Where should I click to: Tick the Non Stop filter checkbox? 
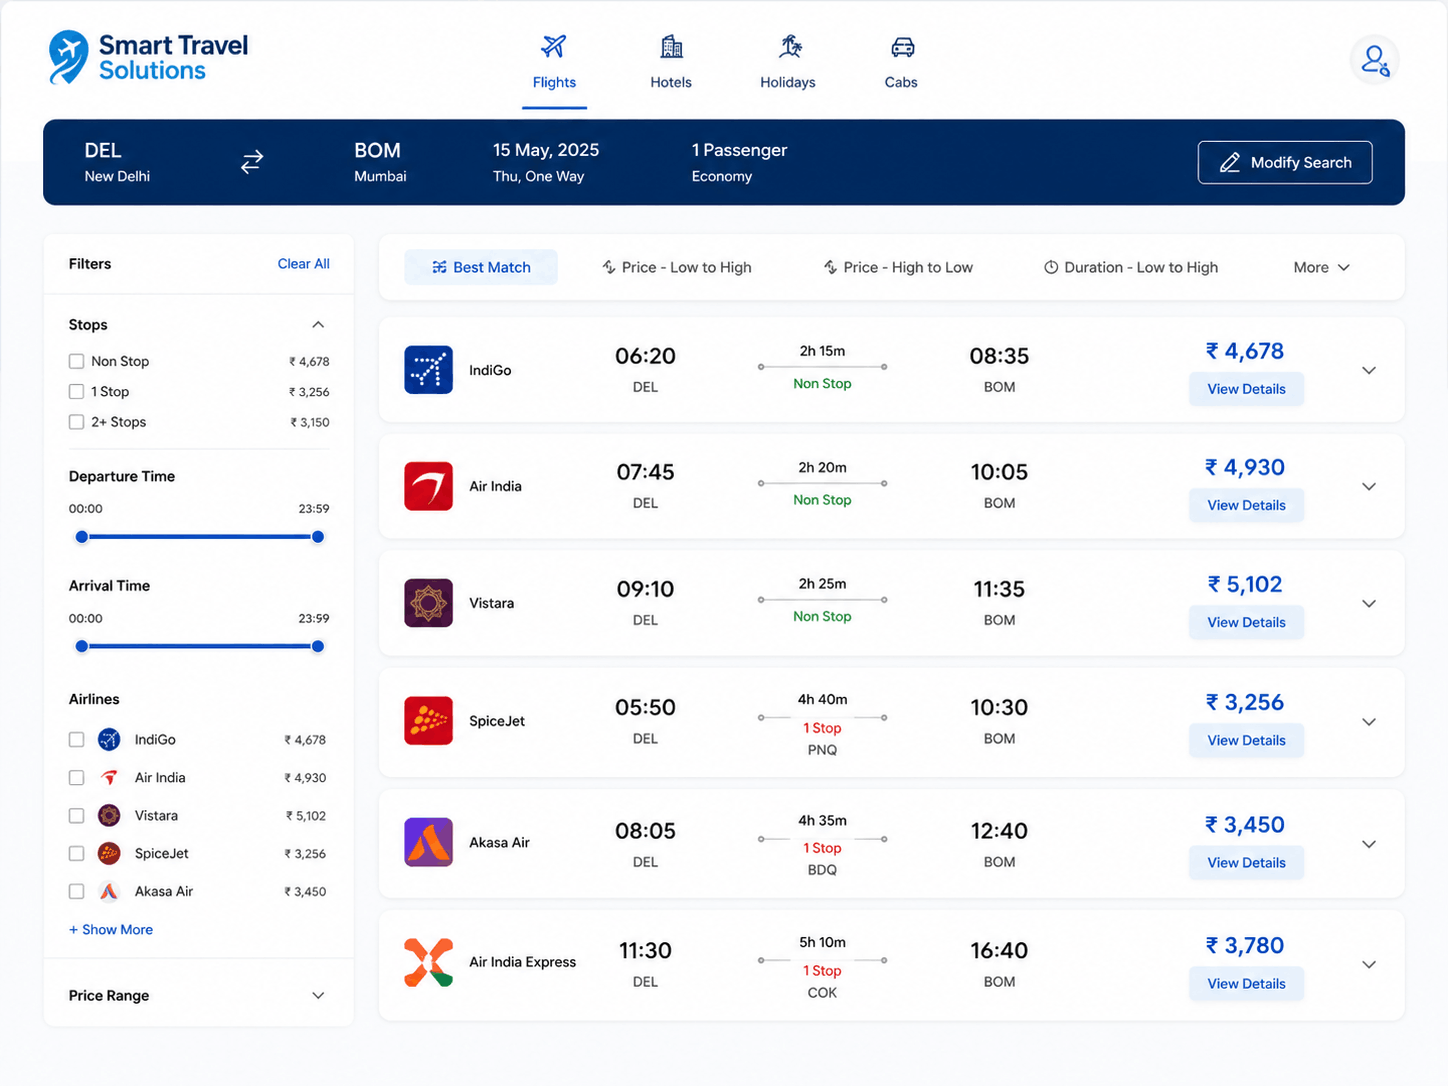click(x=76, y=361)
